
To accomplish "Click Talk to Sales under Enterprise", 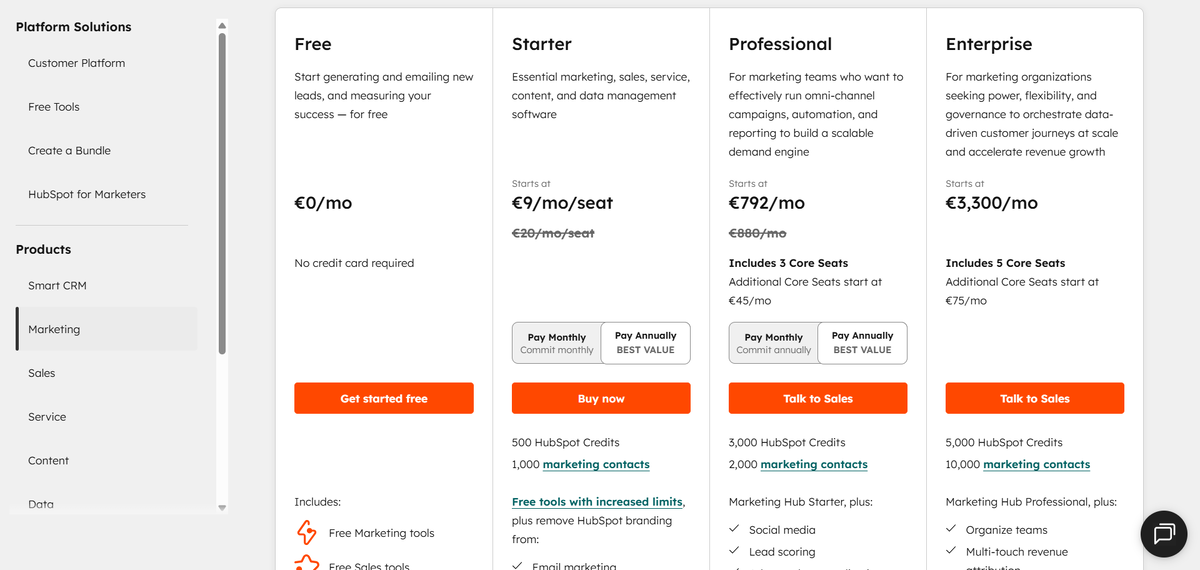I will [1035, 398].
